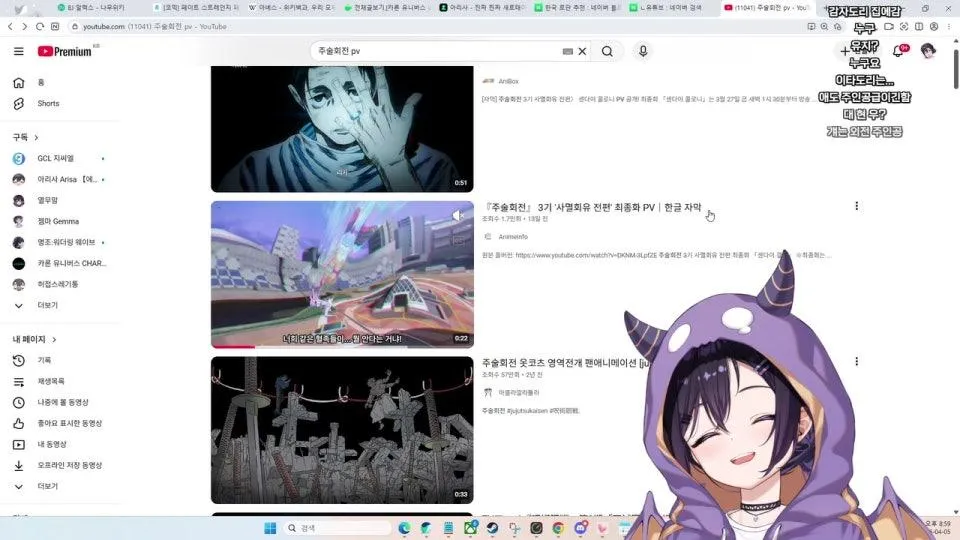
Task: Open the notifications bell
Action: tap(898, 51)
